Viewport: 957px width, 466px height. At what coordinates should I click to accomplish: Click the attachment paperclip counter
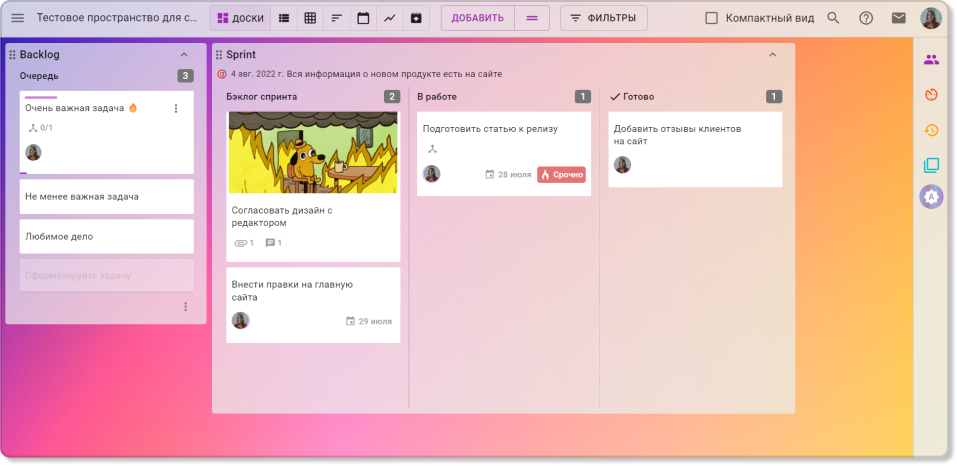[x=244, y=243]
